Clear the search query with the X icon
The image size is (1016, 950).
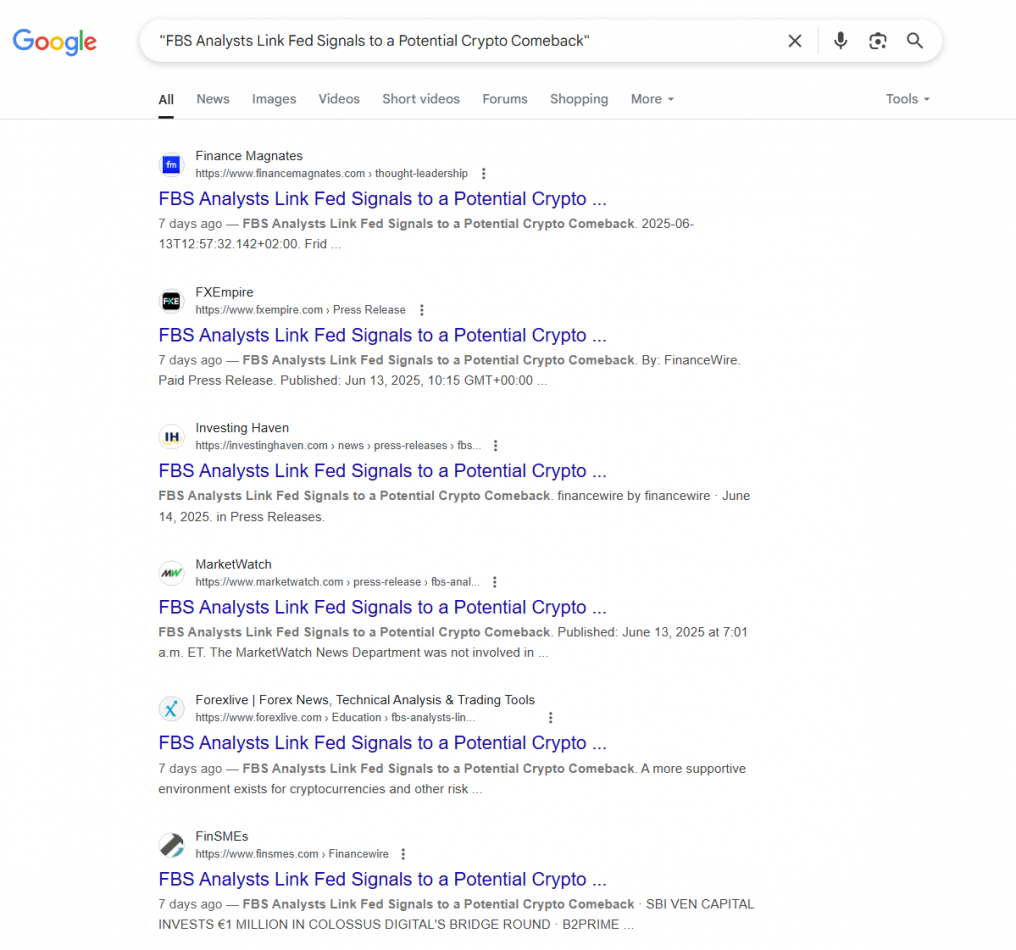point(794,41)
